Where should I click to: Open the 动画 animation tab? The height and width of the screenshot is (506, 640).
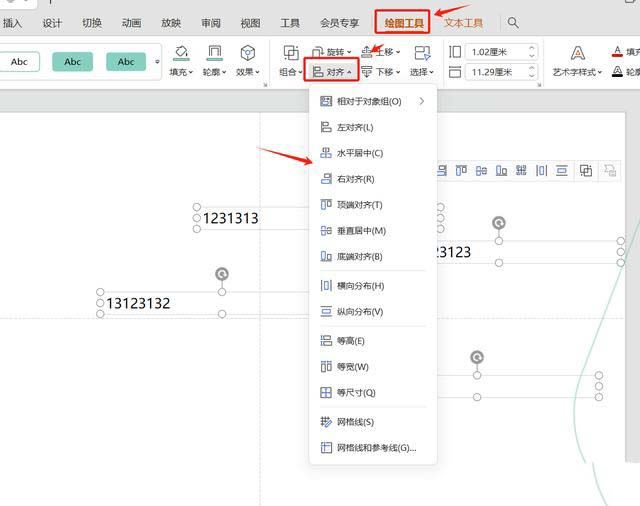pyautogui.click(x=131, y=22)
